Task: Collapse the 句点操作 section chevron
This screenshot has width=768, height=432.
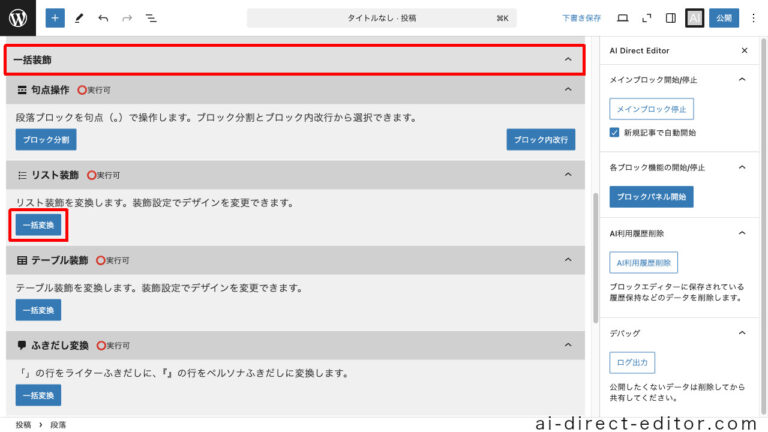Action: 568,89
